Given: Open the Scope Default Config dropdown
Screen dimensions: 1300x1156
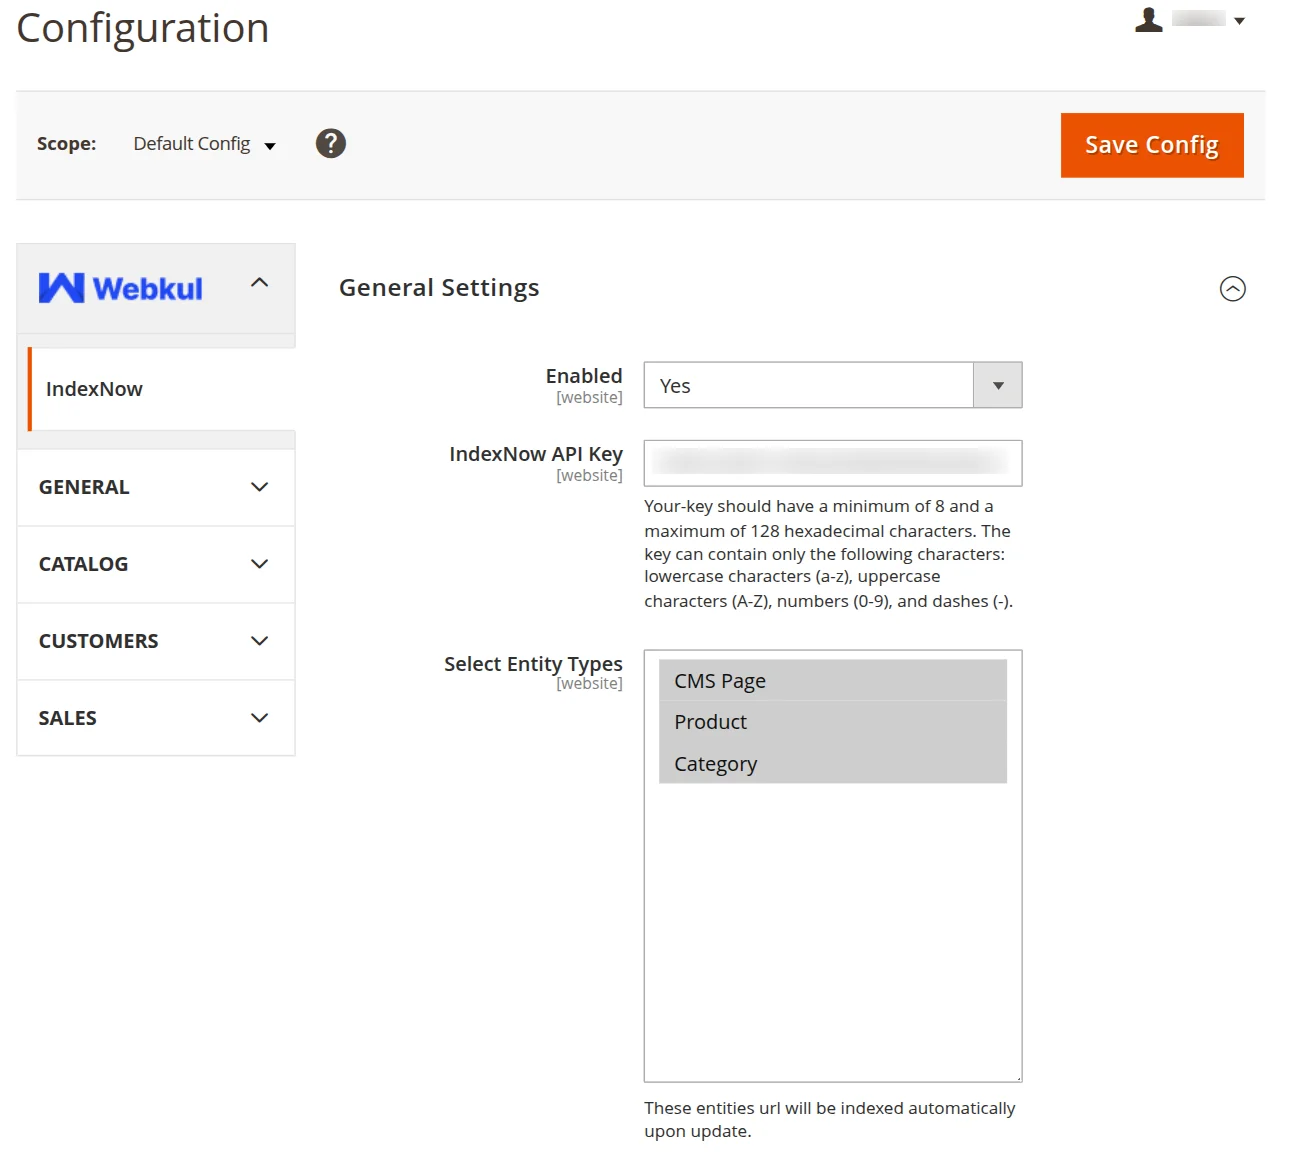Looking at the screenshot, I should coord(204,144).
